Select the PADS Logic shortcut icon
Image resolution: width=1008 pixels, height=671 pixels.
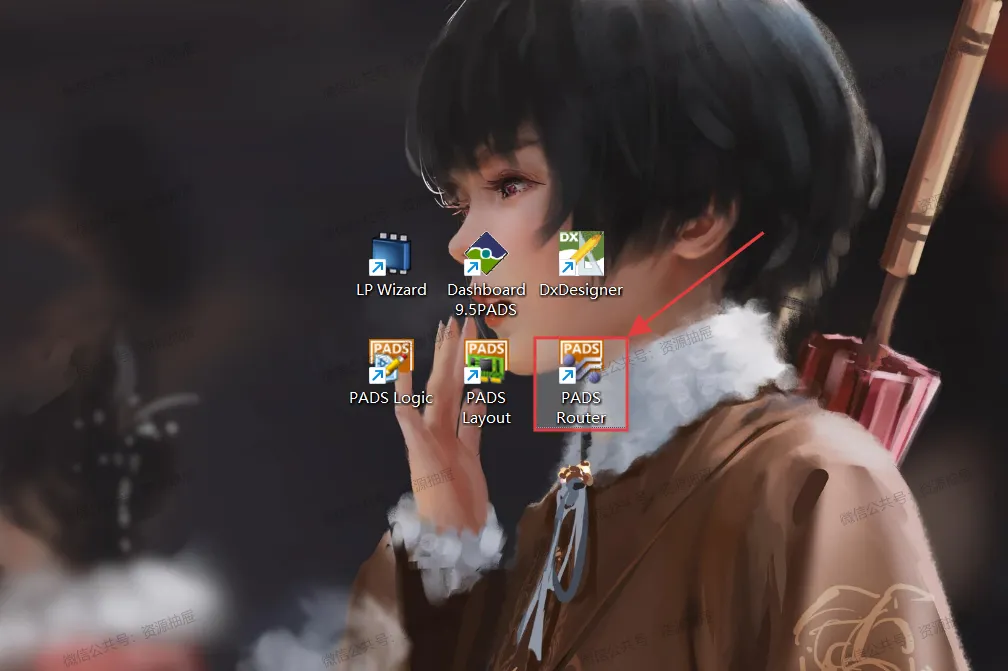click(x=391, y=362)
